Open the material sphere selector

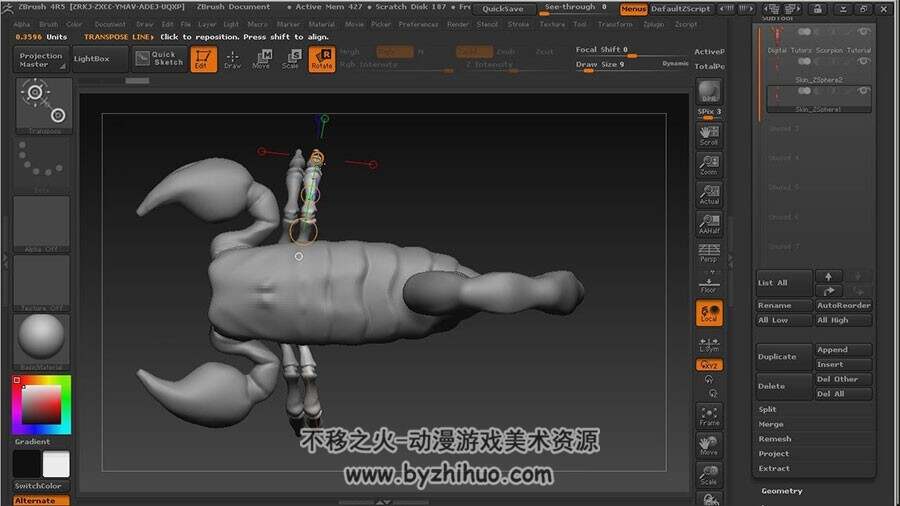(x=41, y=341)
